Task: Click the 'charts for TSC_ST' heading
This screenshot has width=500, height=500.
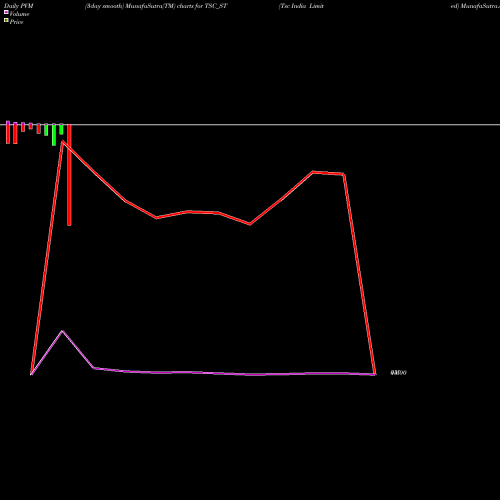Action: click(x=202, y=6)
